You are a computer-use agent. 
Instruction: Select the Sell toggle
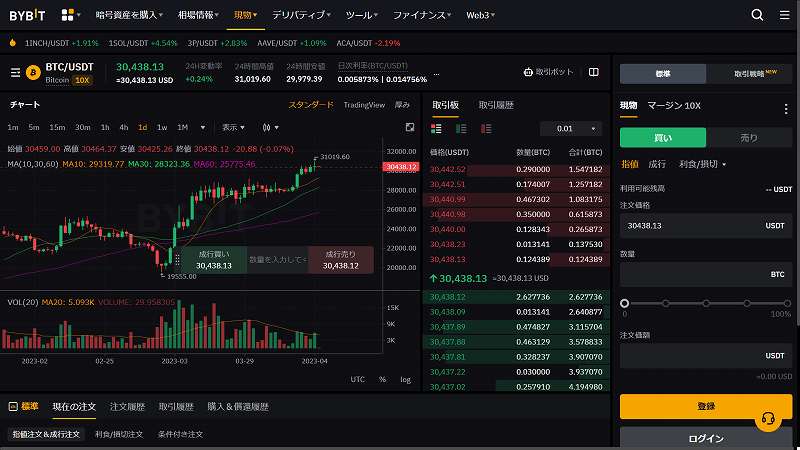[749, 138]
